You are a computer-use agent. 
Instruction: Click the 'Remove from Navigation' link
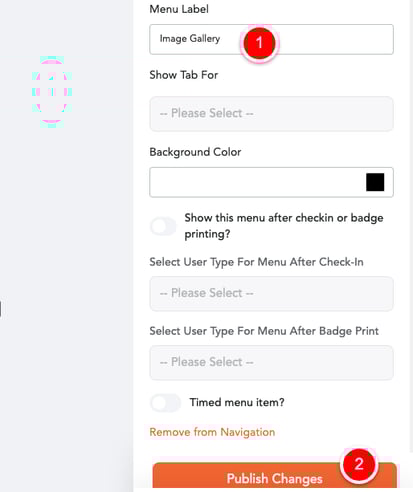(212, 432)
